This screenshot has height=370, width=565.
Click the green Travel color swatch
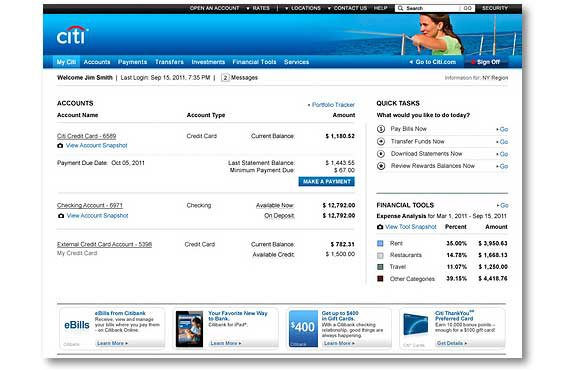pos(380,267)
